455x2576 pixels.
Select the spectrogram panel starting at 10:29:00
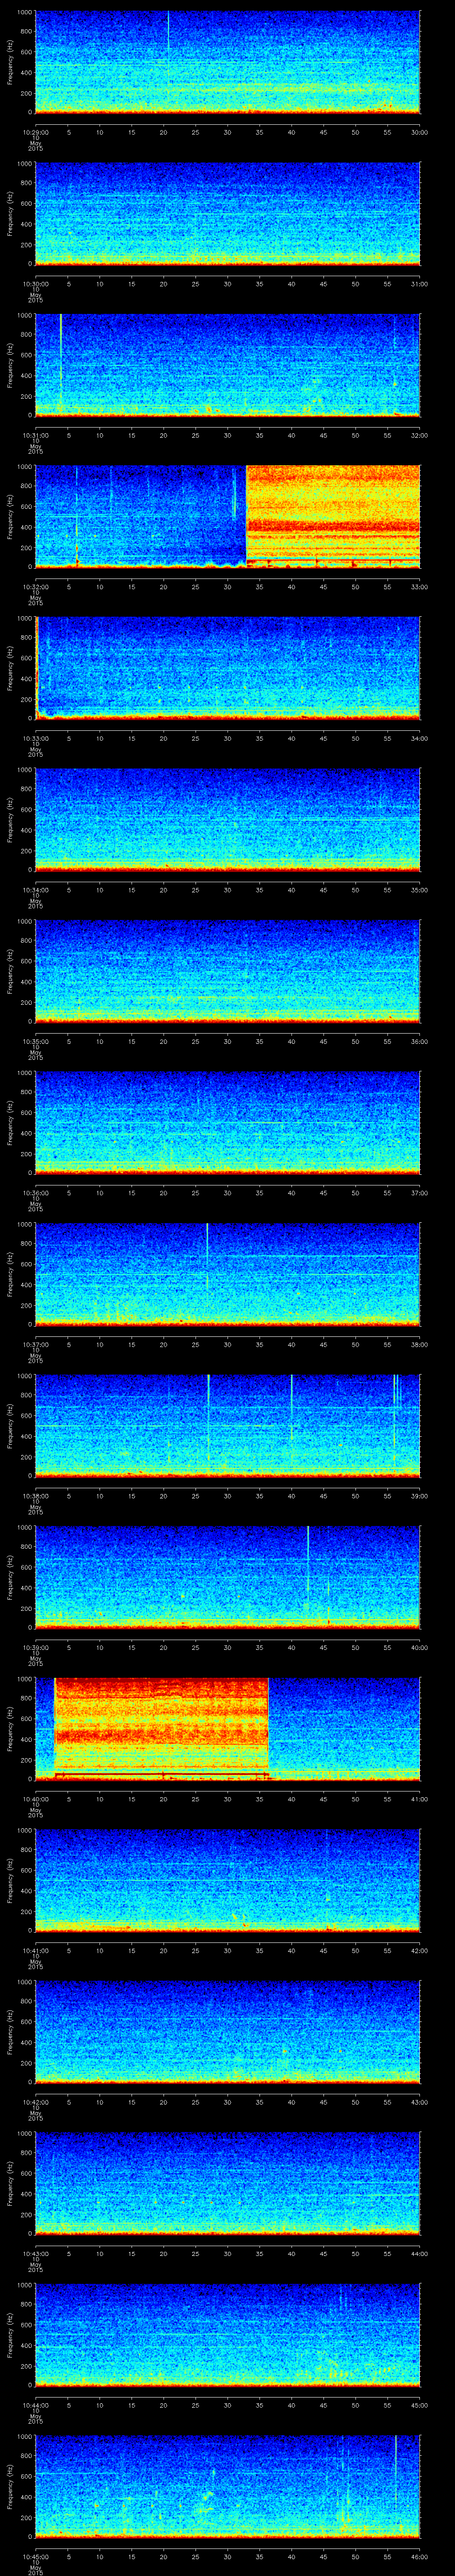point(227,62)
